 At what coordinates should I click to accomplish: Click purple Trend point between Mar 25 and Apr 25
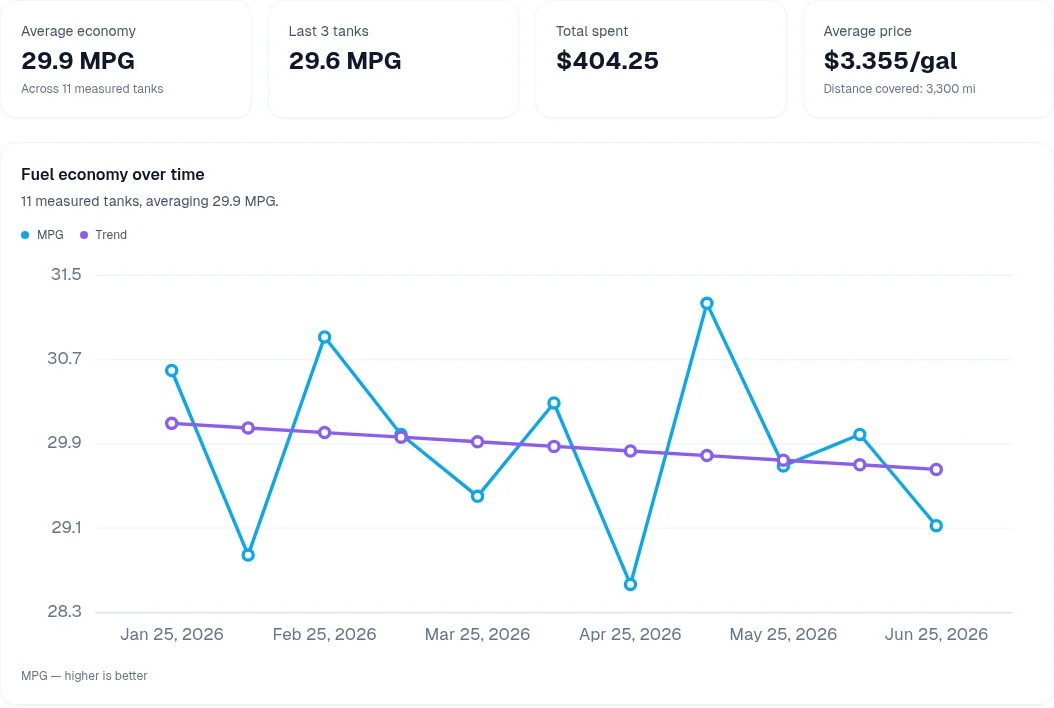coord(554,446)
